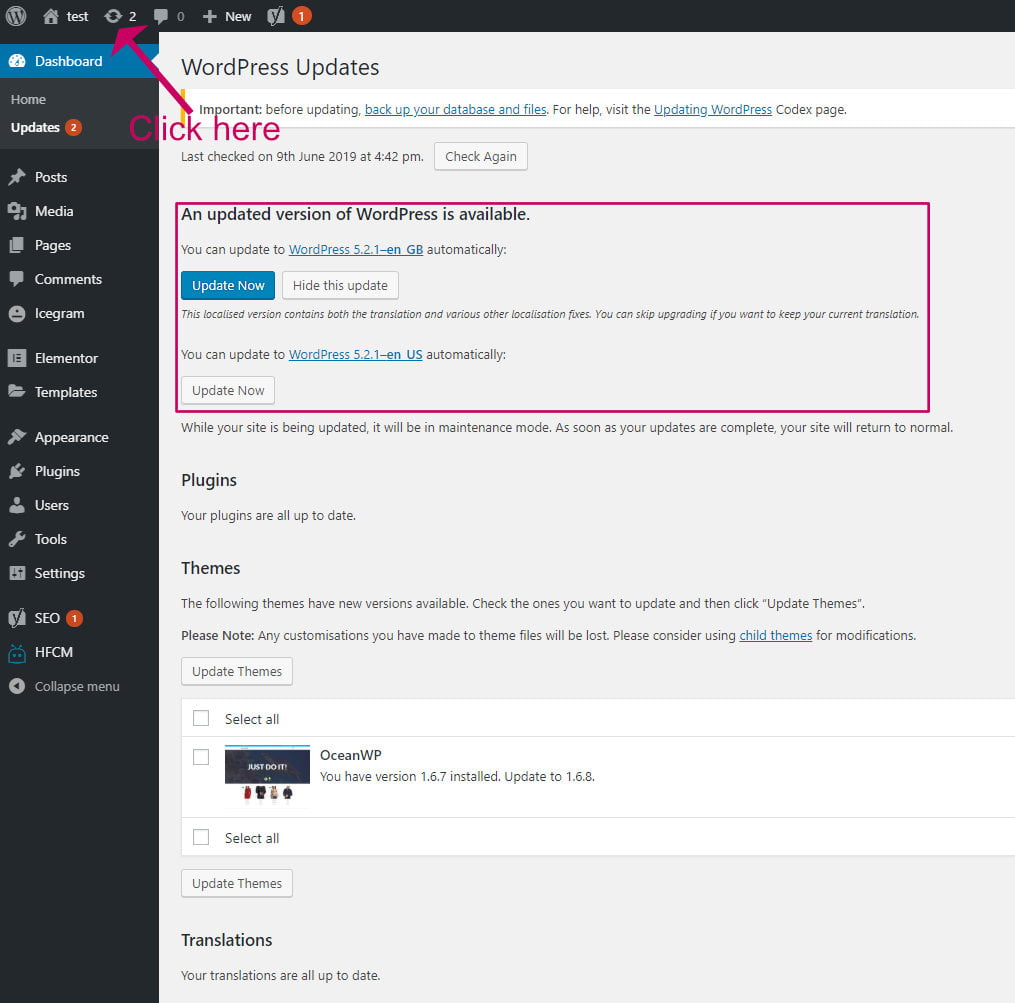This screenshot has height=1003, width=1015.
Task: Click the Dashboard gauge icon
Action: 17,61
